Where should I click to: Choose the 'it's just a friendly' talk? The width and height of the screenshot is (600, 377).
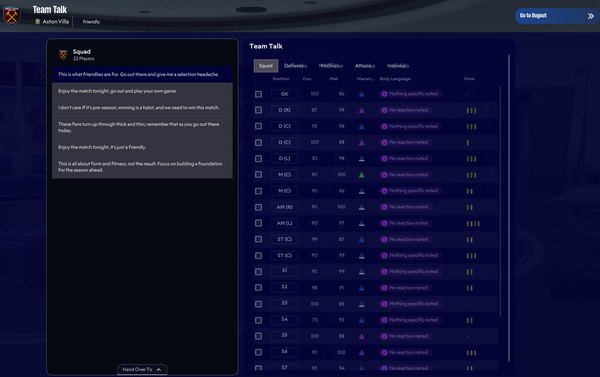pos(142,147)
